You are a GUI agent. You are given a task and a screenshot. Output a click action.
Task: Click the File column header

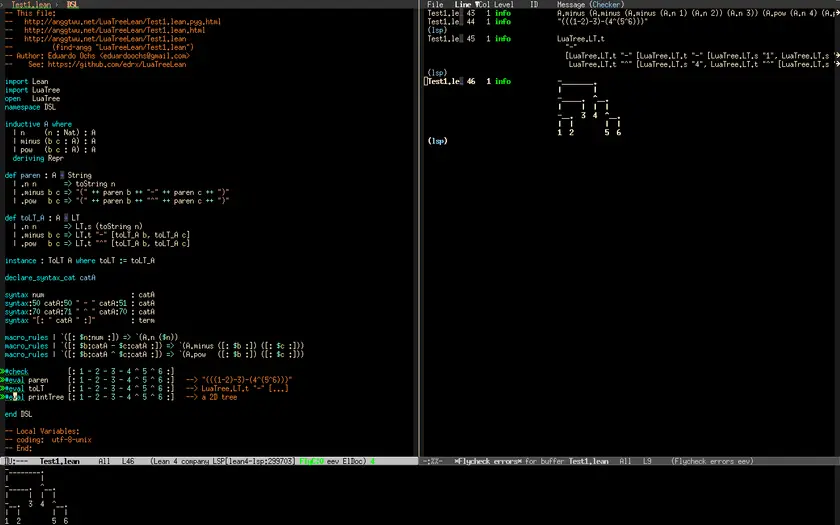(x=435, y=5)
